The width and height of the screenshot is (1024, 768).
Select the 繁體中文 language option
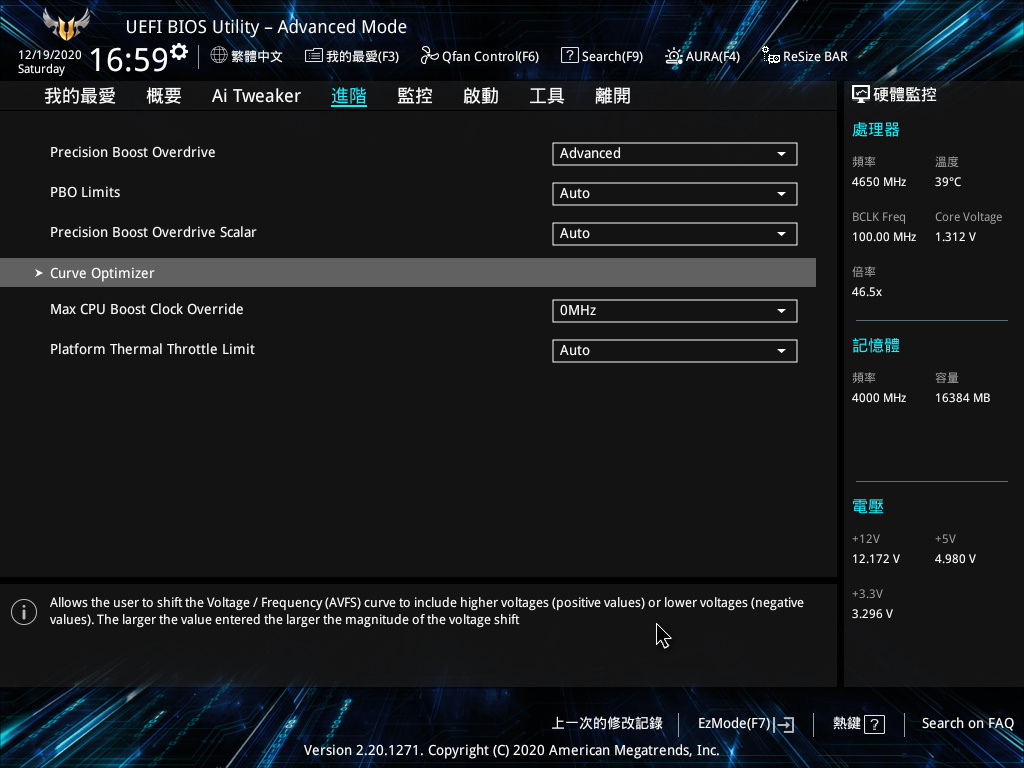tap(257, 56)
